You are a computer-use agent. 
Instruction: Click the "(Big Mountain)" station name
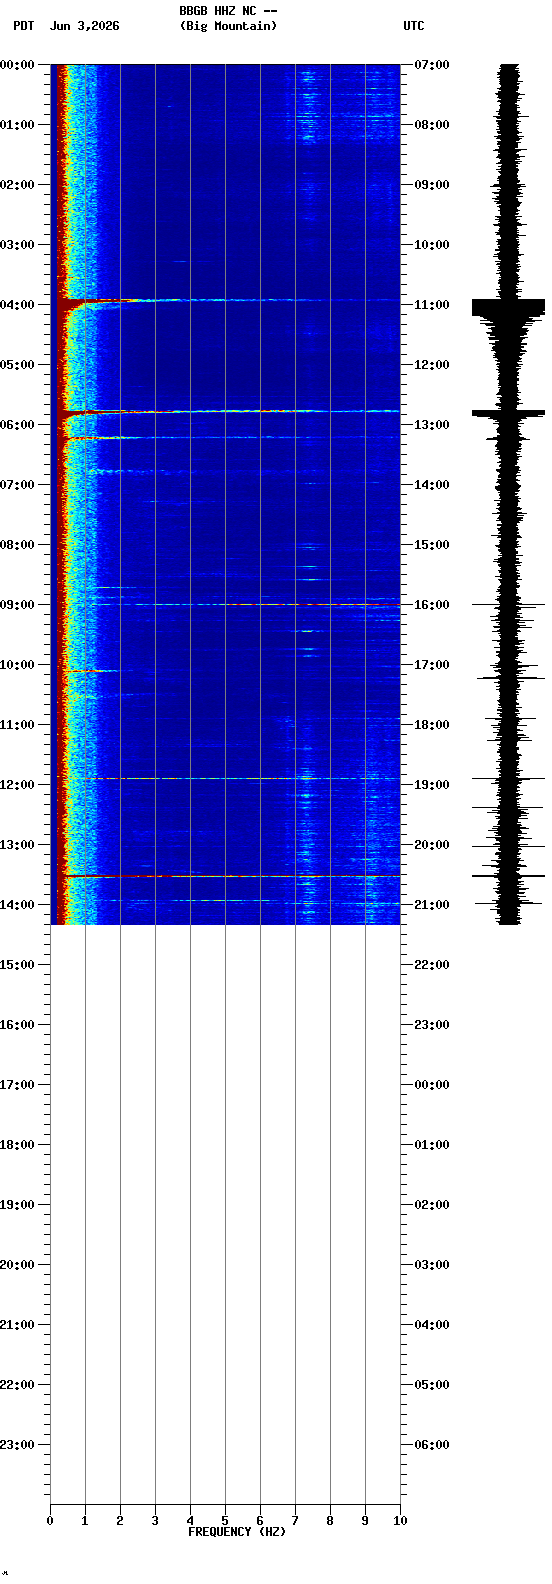228,26
